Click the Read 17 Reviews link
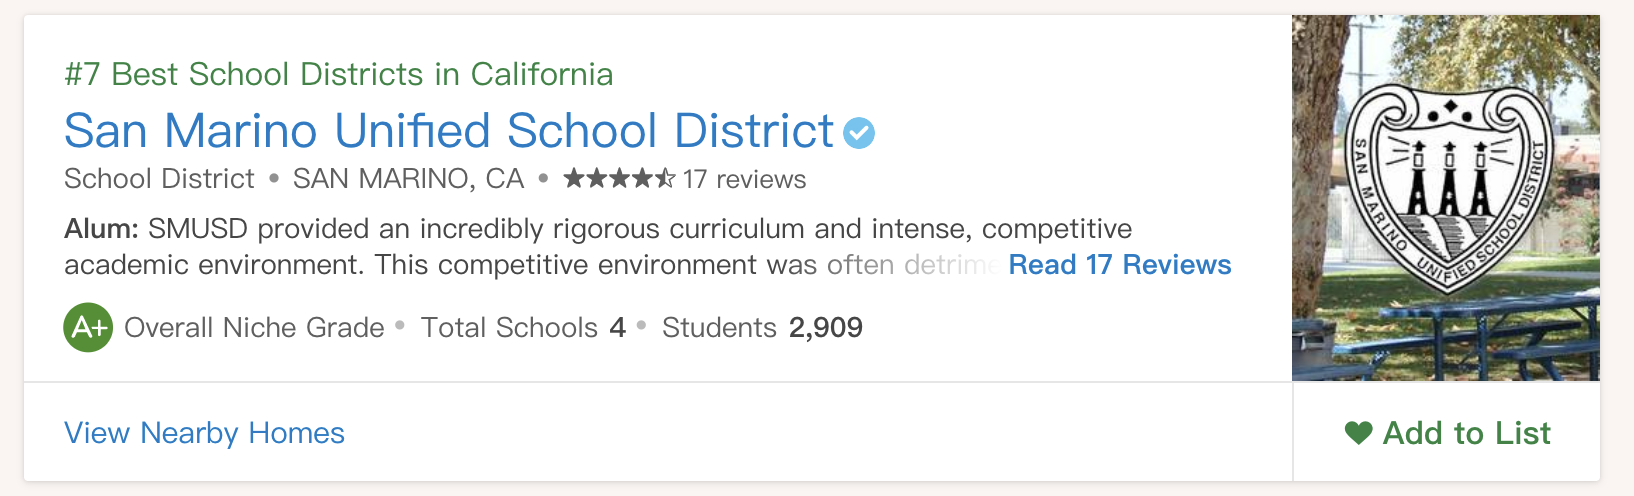The image size is (1634, 496). (1119, 265)
